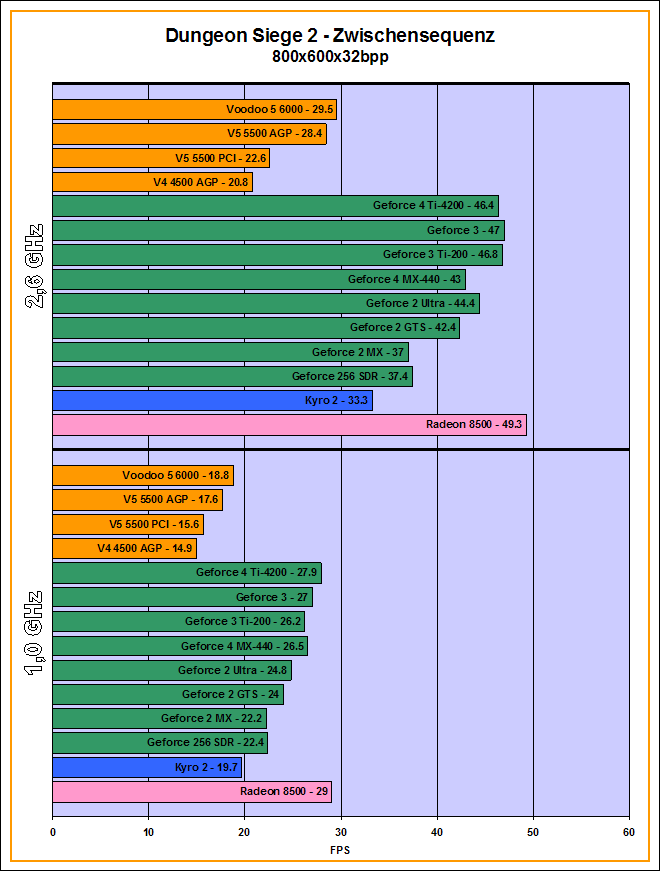Click the Geforce 4 MX-440 - 26.5 bar
Screen dimensions: 660x871
pyautogui.click(x=179, y=646)
